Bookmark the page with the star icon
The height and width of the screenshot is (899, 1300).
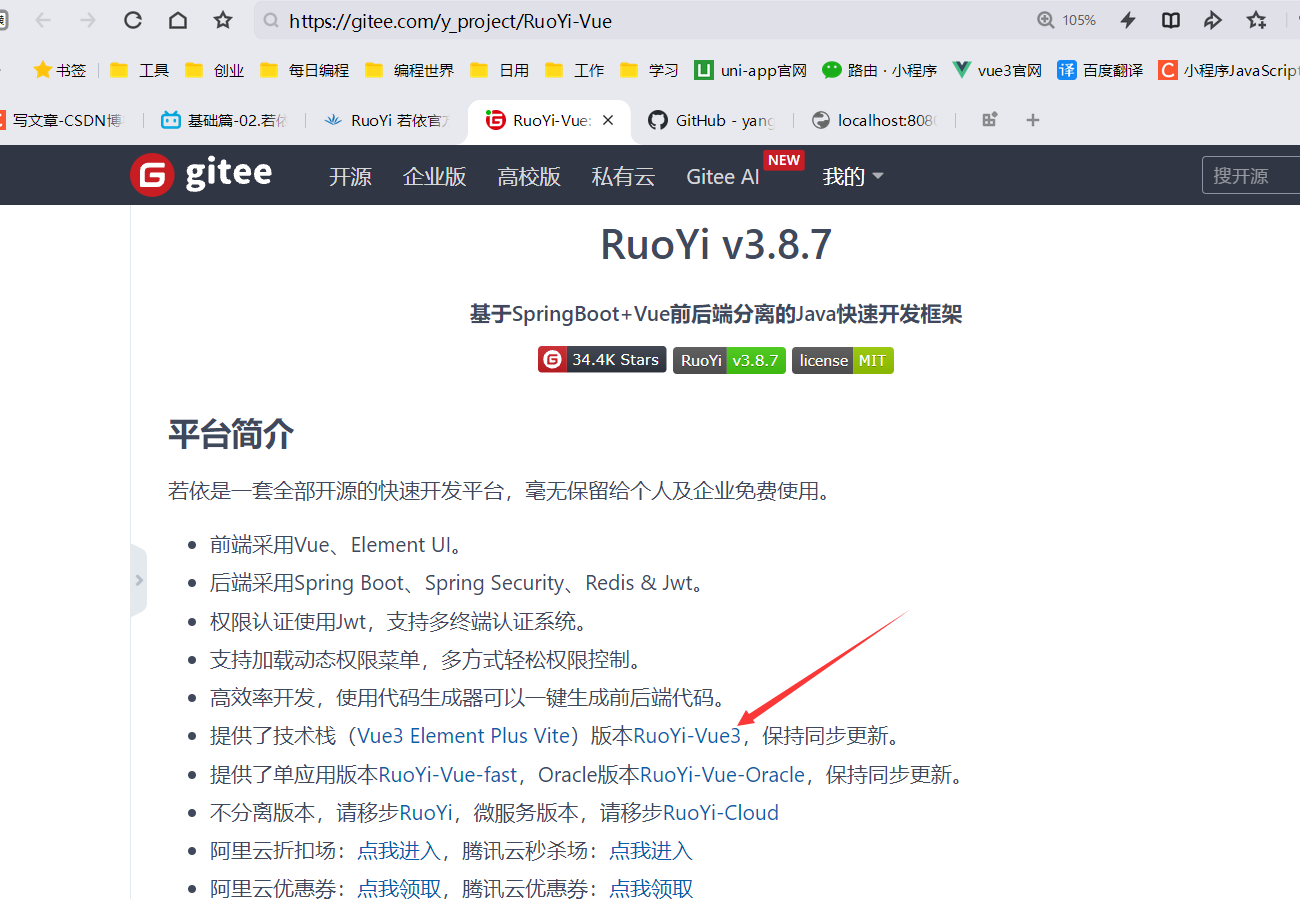(x=1256, y=19)
